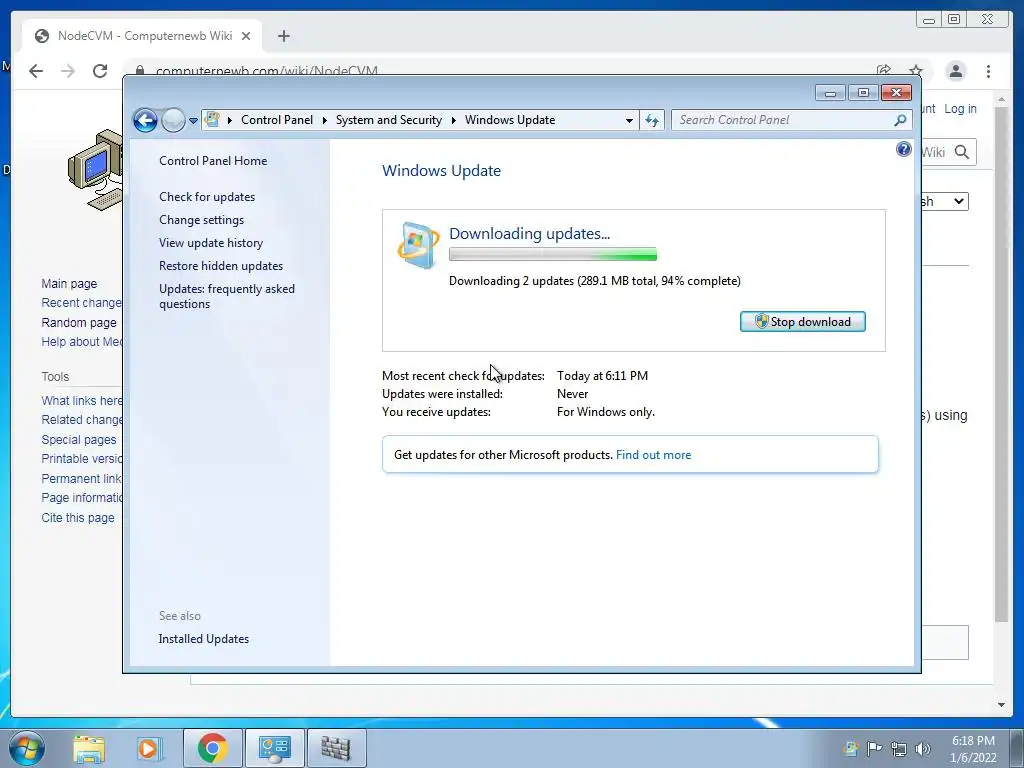
Task: Click Chrome back arrow
Action: tap(36, 71)
